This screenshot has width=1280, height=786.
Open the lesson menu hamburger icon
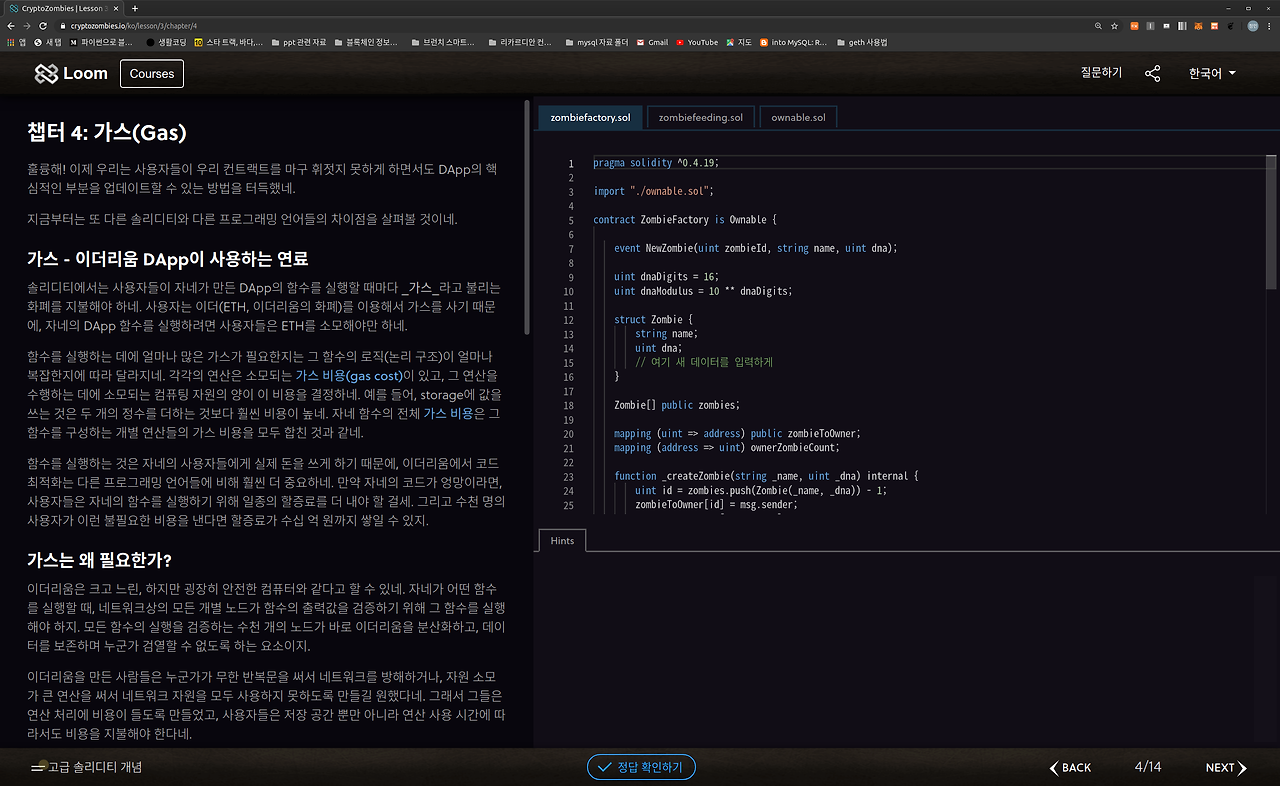coord(38,767)
